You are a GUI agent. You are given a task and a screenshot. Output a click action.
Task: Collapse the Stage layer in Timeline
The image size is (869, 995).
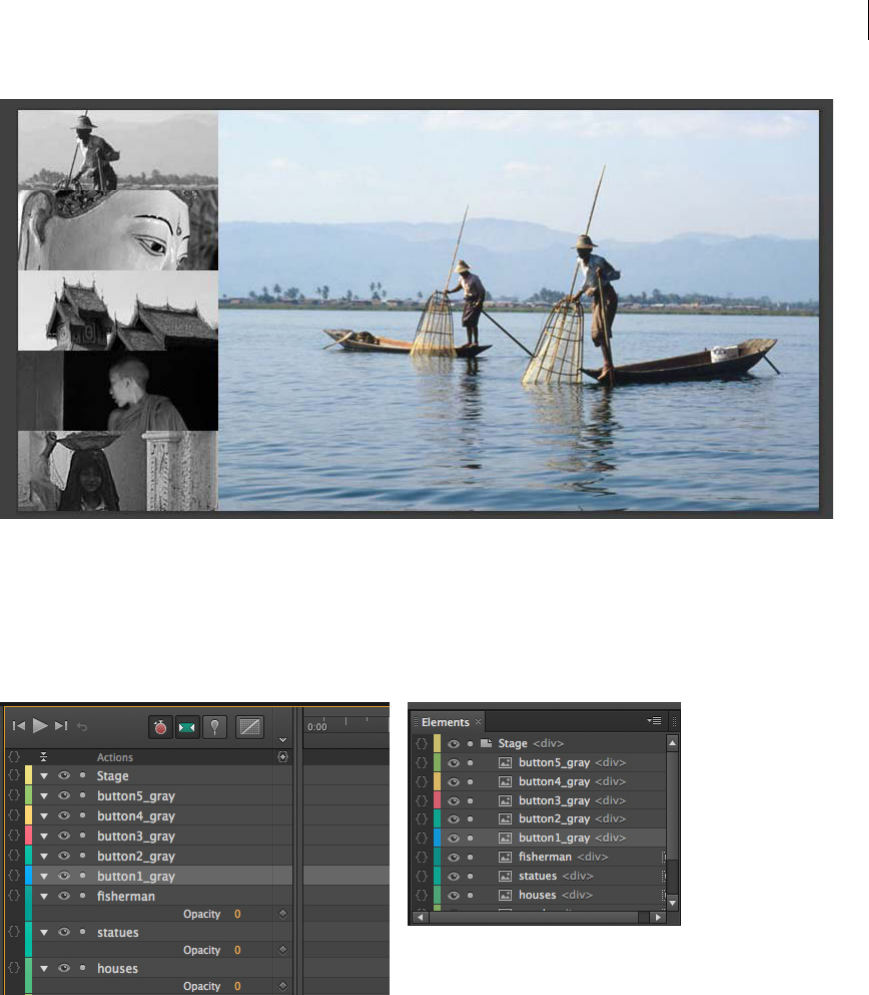point(44,776)
